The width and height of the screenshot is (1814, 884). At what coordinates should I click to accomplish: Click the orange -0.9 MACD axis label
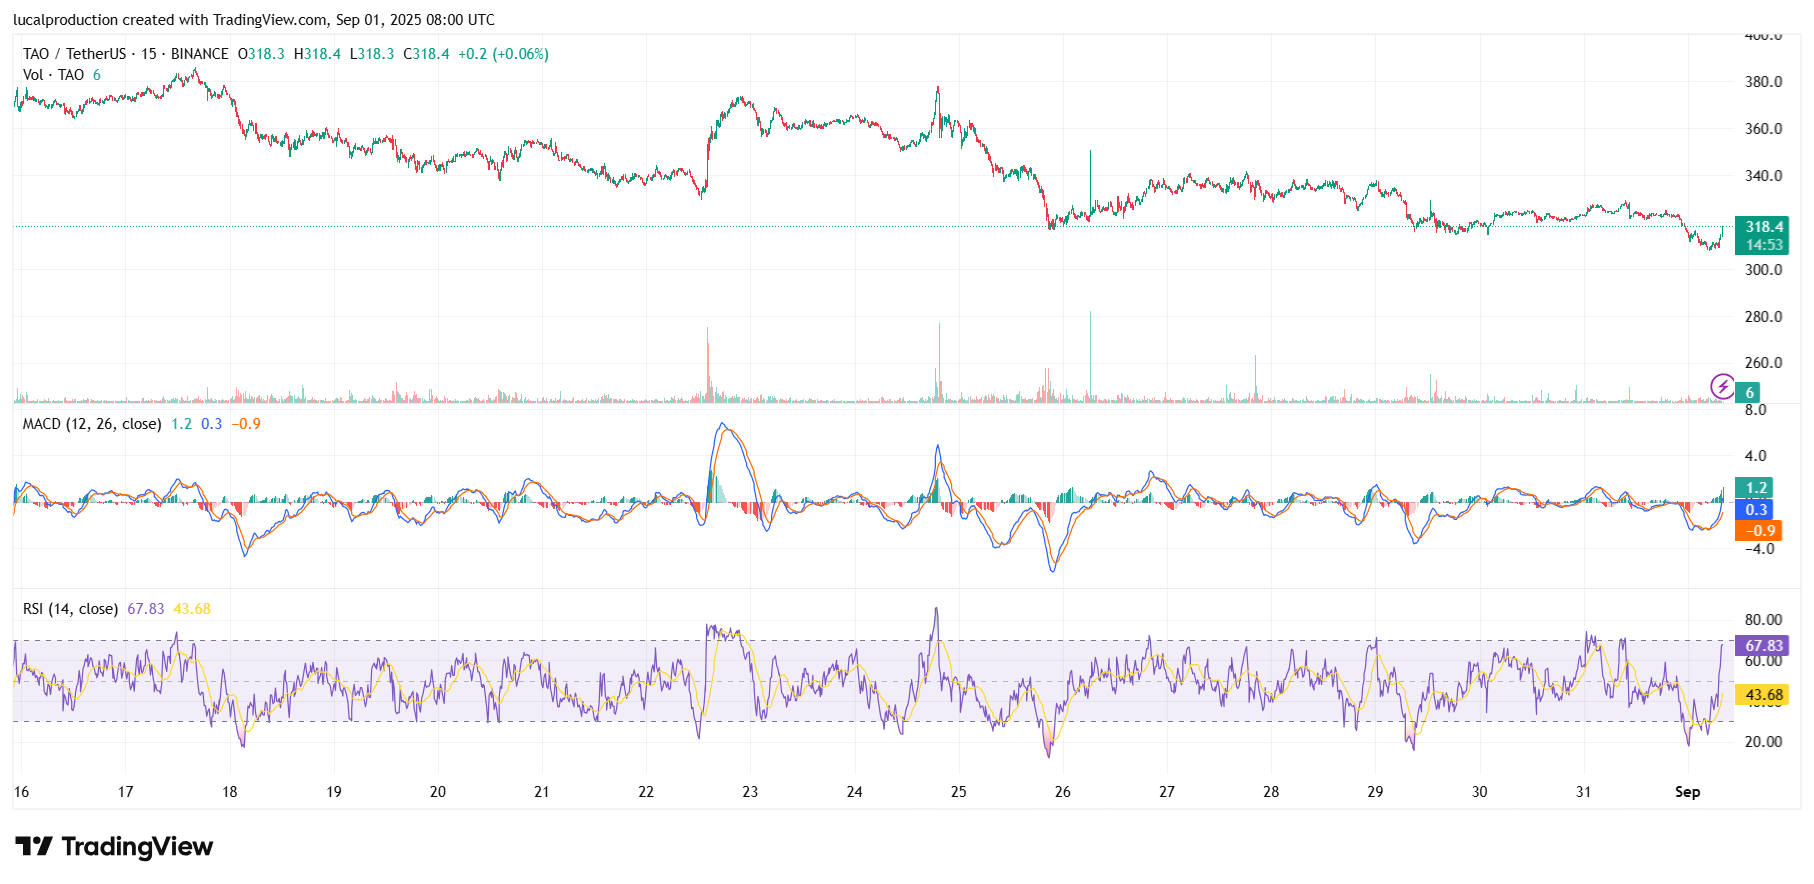[1759, 531]
